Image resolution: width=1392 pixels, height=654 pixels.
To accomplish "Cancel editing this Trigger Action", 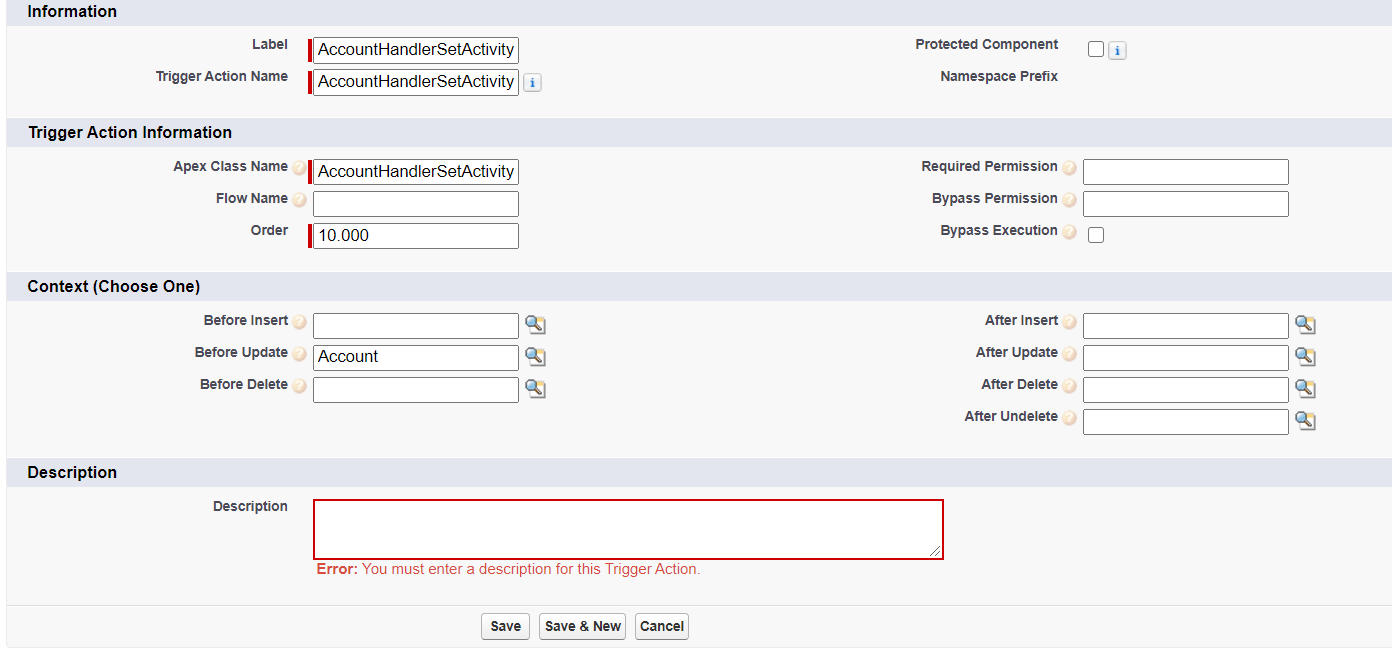I will coord(661,626).
